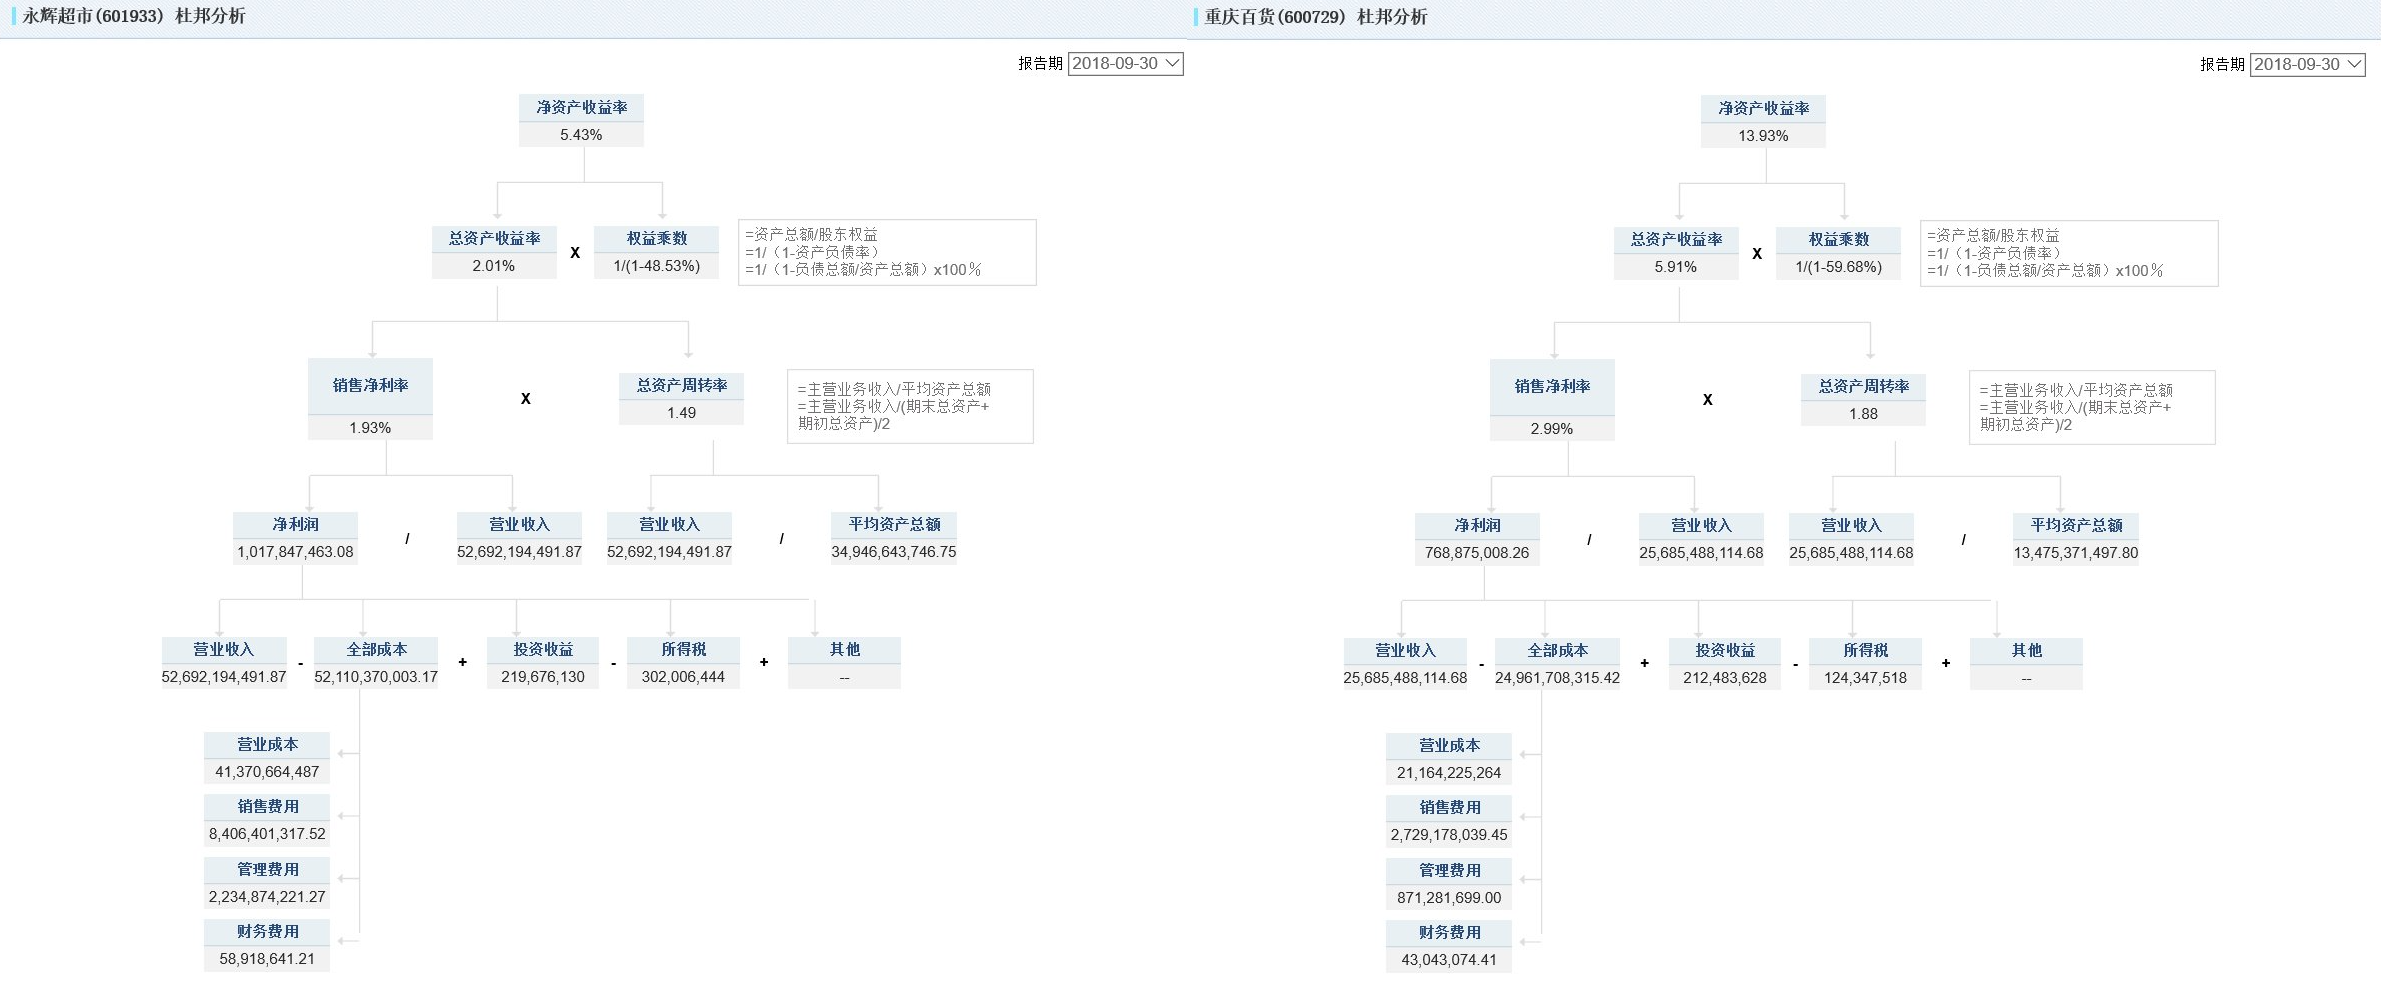Screen dimensions: 2392x989
Task: Click 所得税 value 302,006,444
Action: (683, 677)
